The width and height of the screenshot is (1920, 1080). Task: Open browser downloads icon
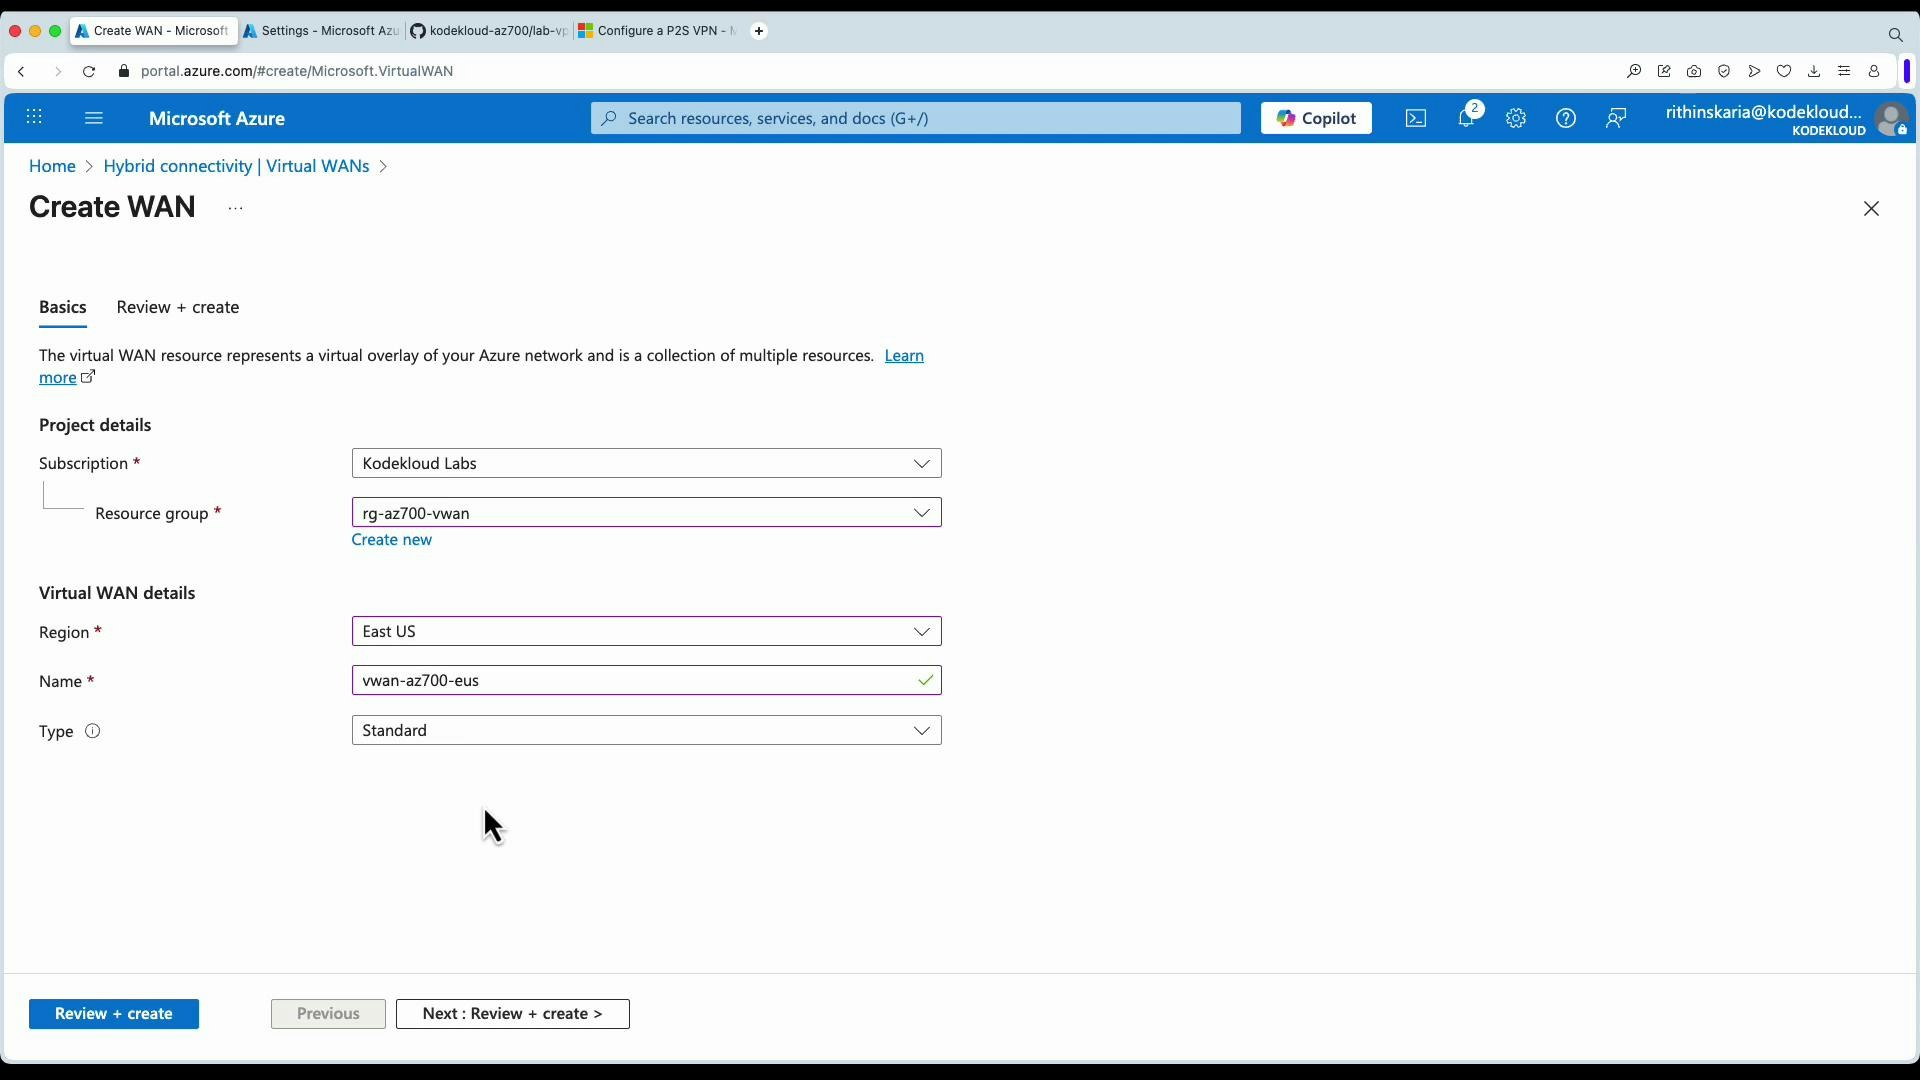point(1814,71)
